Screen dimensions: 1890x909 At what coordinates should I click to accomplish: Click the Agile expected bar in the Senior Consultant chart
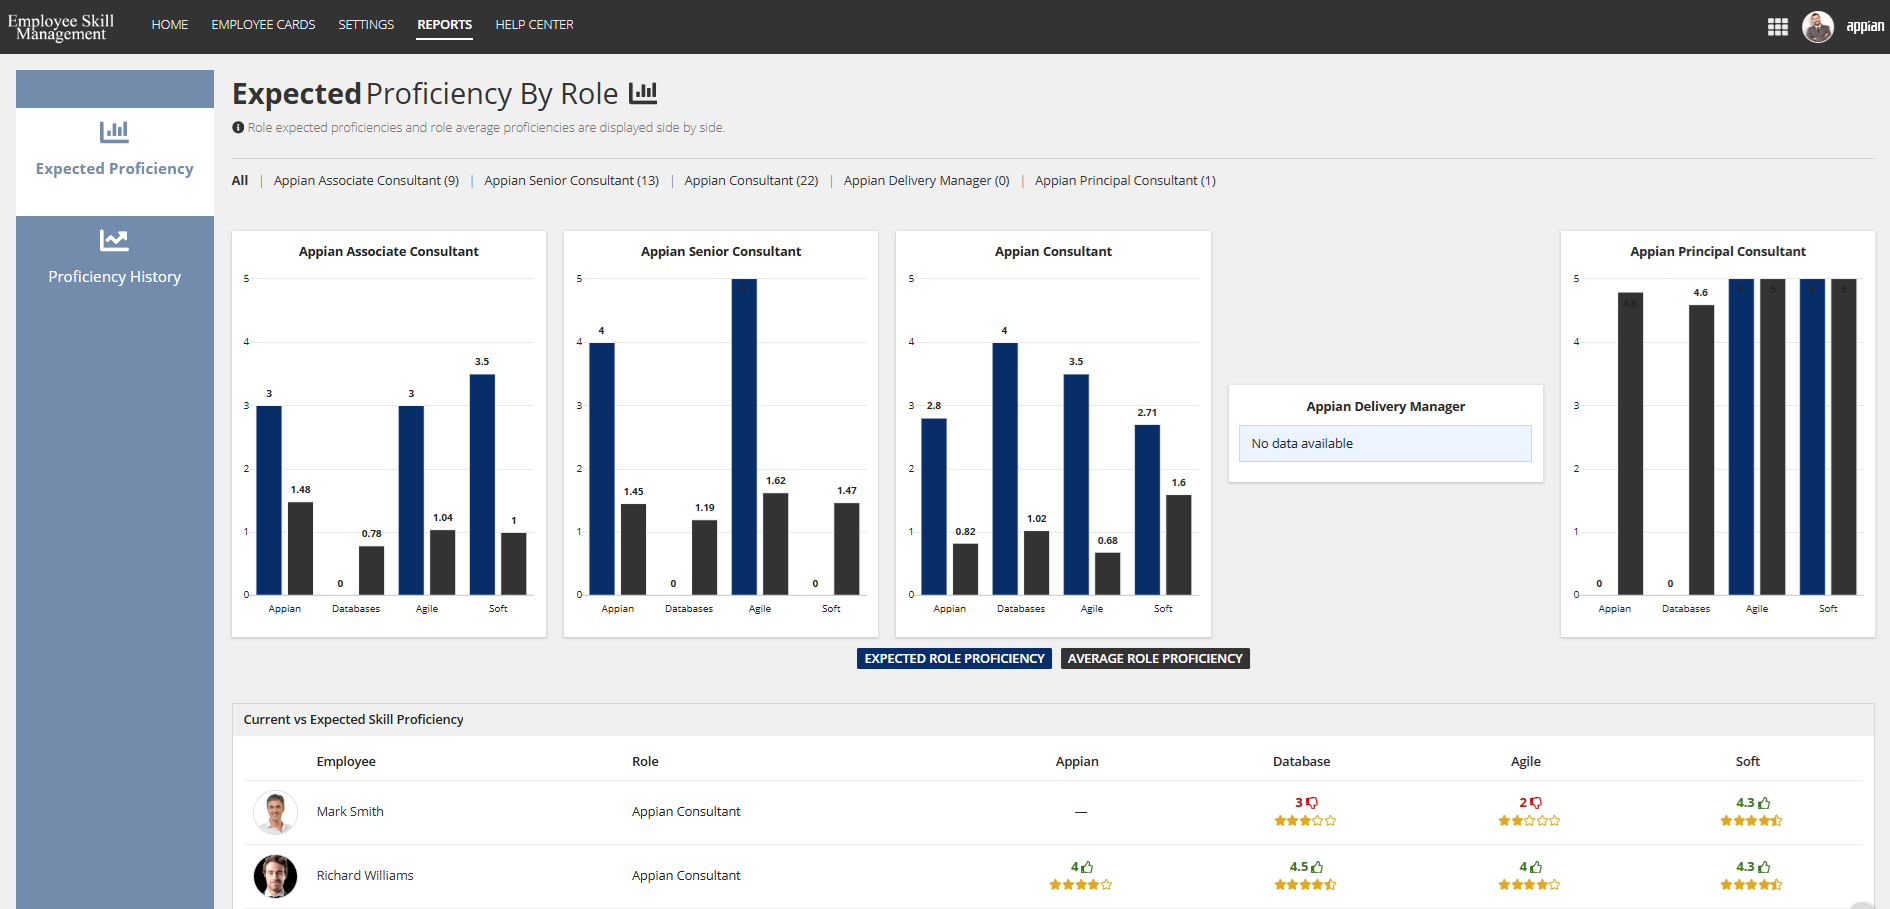click(744, 437)
